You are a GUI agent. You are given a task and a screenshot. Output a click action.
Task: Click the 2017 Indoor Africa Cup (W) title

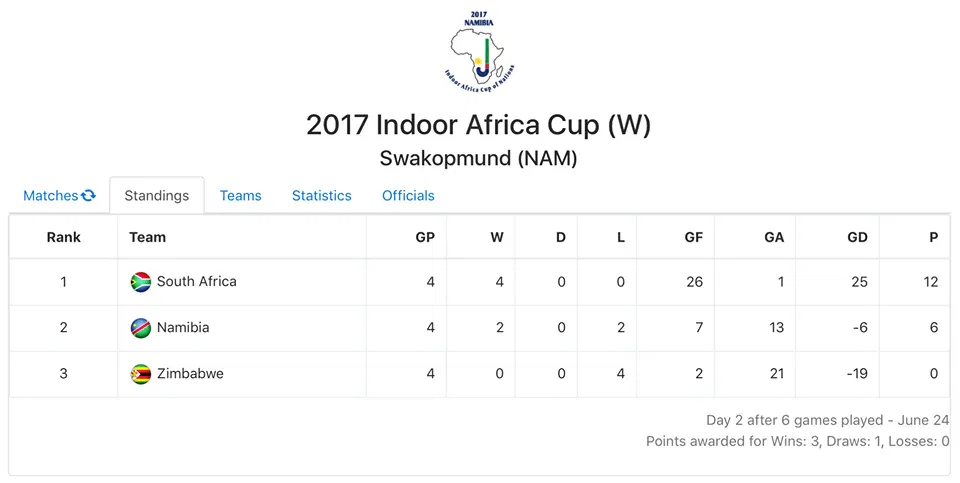(479, 126)
